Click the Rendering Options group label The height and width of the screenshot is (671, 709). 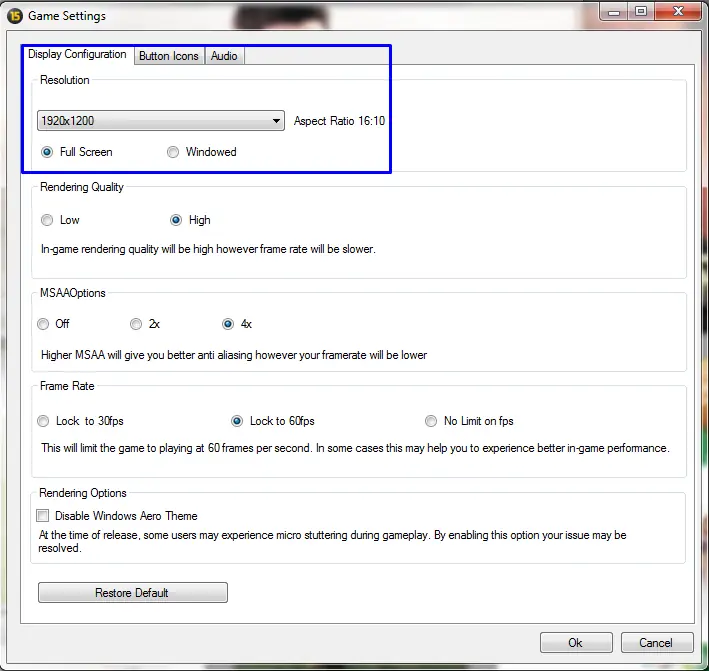[83, 493]
